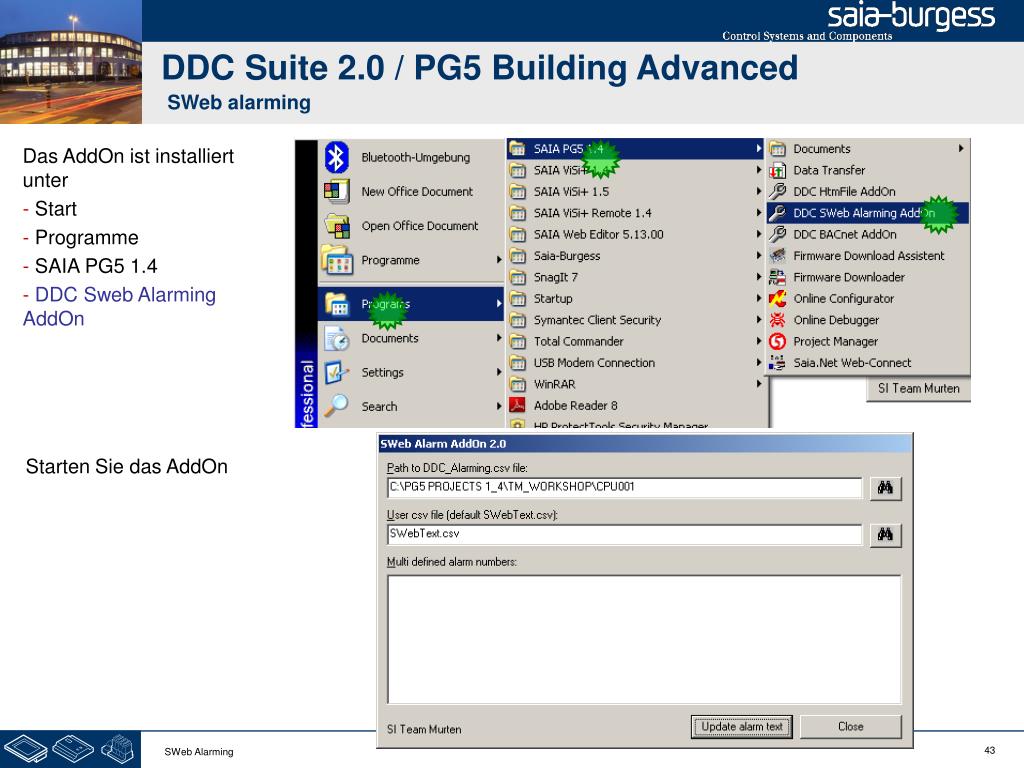Expand the SAIA ViSi+ 1.5 submenu arrow
This screenshot has height=768, width=1024.
[758, 191]
